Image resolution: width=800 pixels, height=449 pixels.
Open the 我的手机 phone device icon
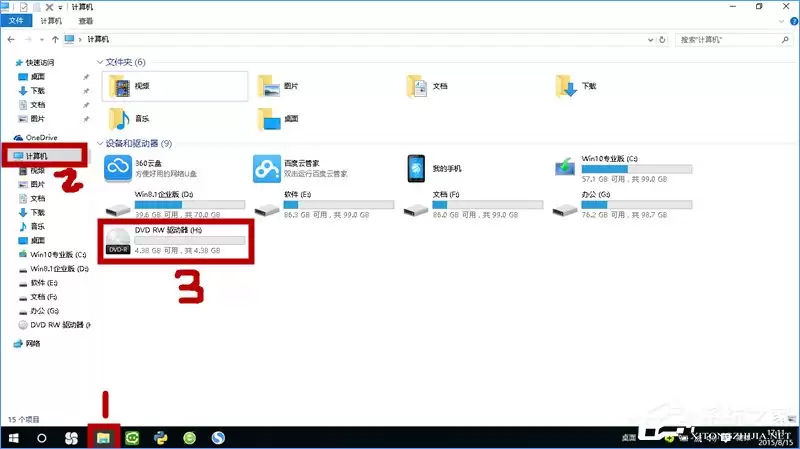tap(416, 168)
